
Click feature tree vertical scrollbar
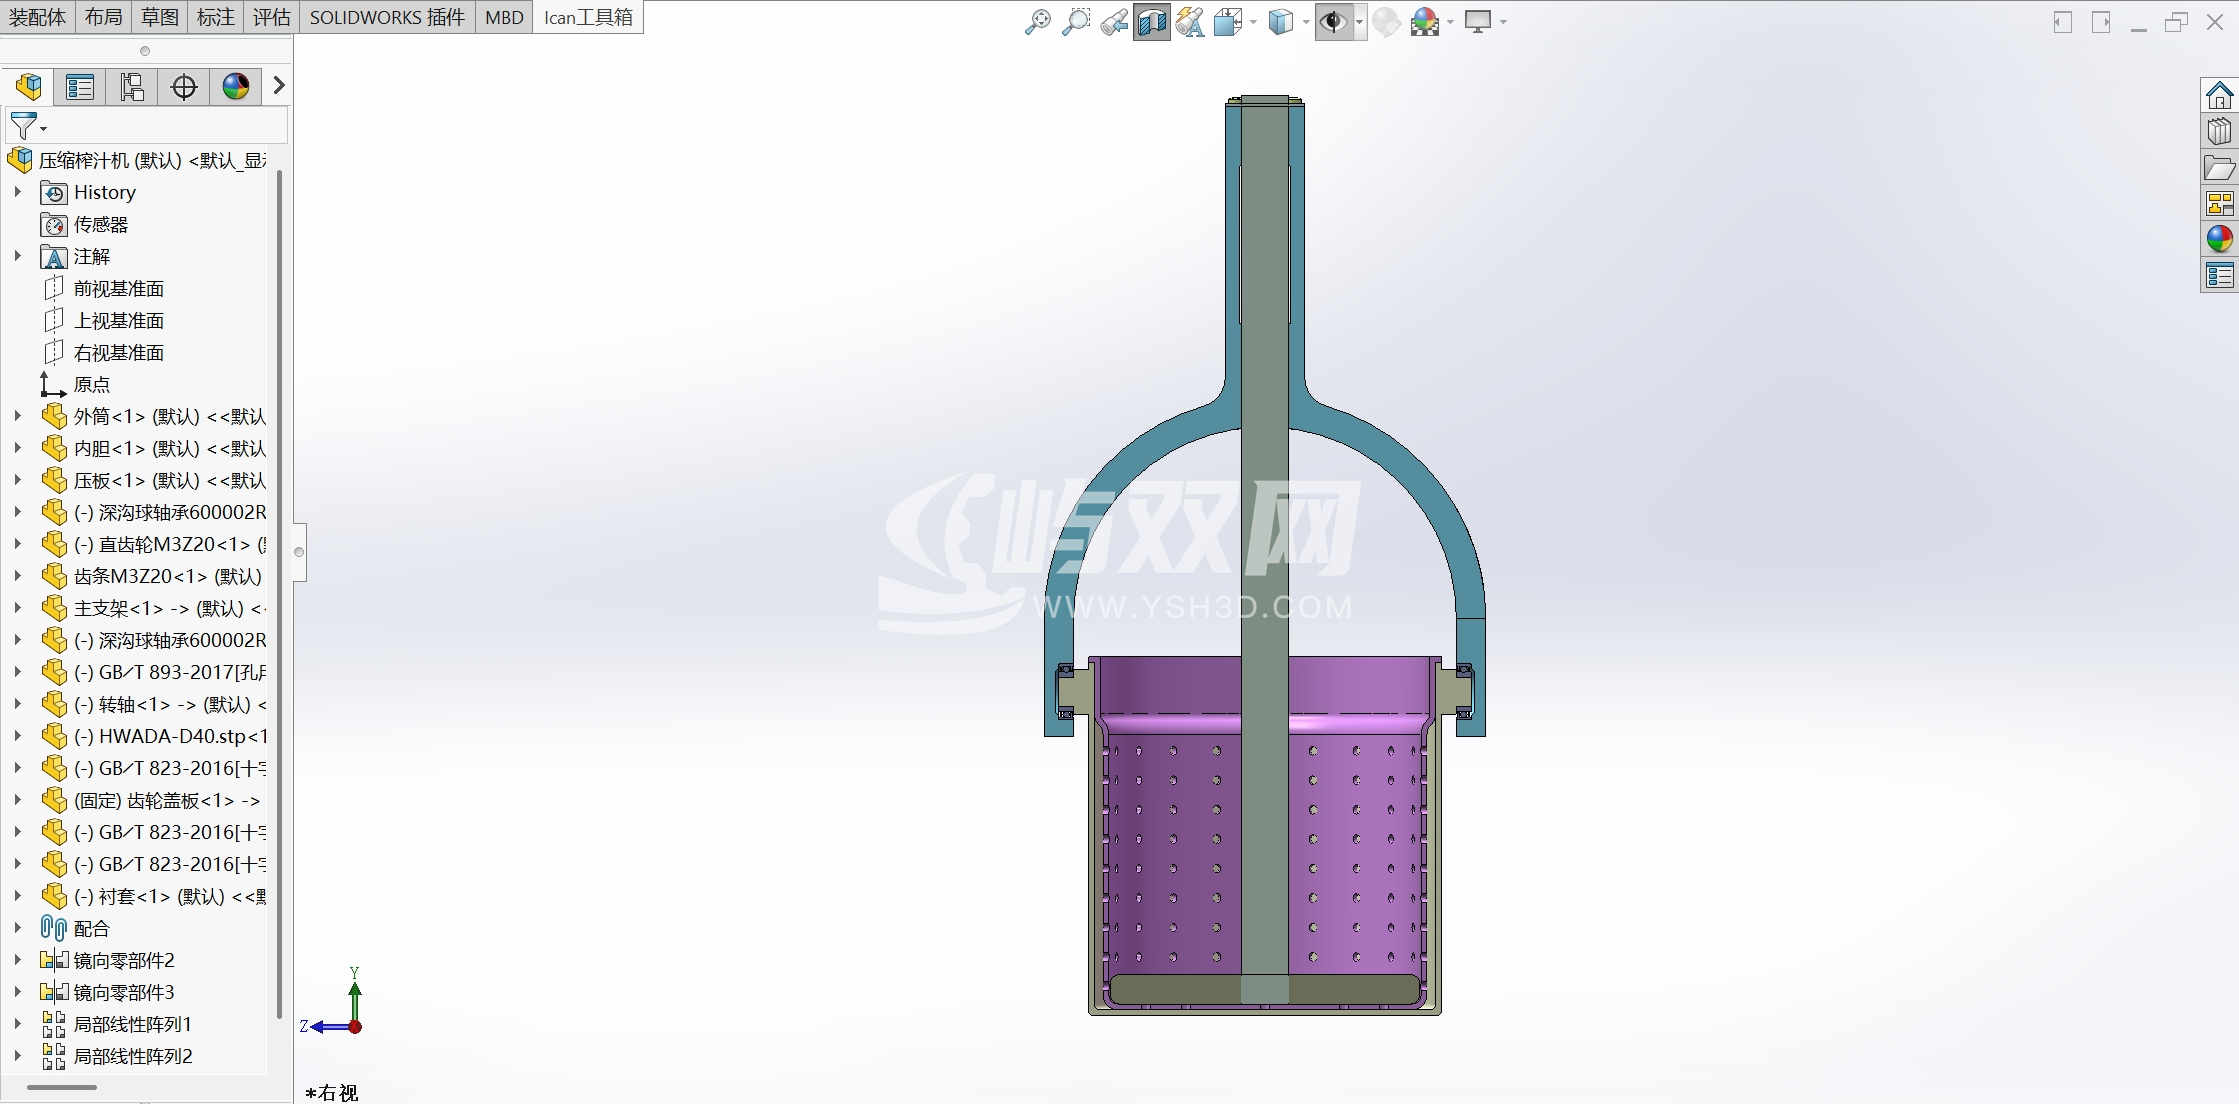[278, 595]
